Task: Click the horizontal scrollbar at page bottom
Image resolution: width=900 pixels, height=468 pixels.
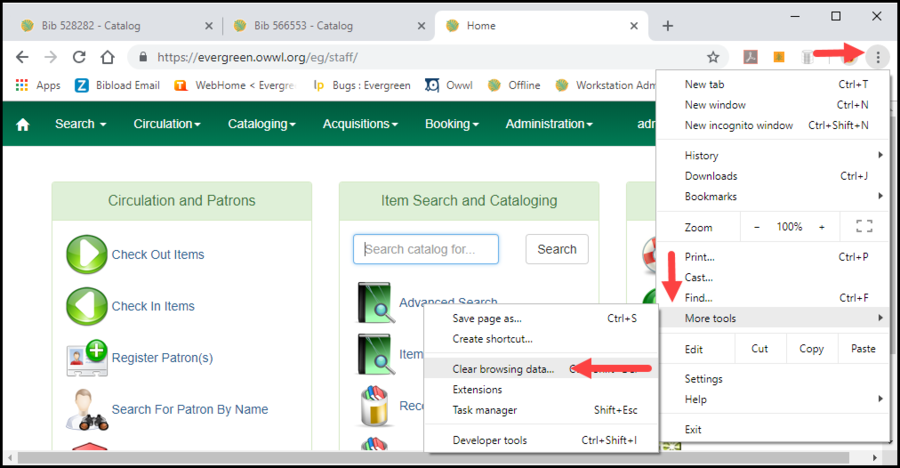Action: click(x=433, y=457)
